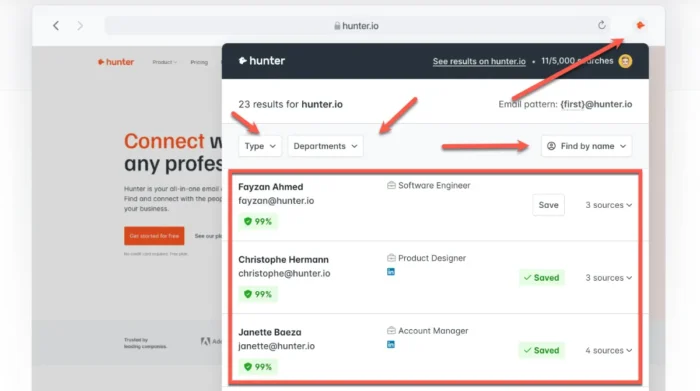Click the Hunter logo in the popup header

point(262,61)
